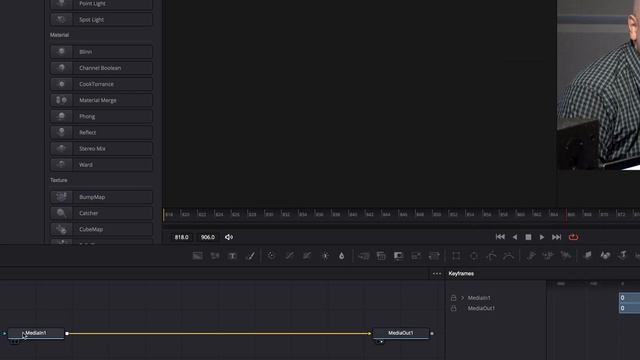Viewport: 640px width, 360px height.
Task: Add a Text 3D node from the toolbar
Action: [x=623, y=256]
